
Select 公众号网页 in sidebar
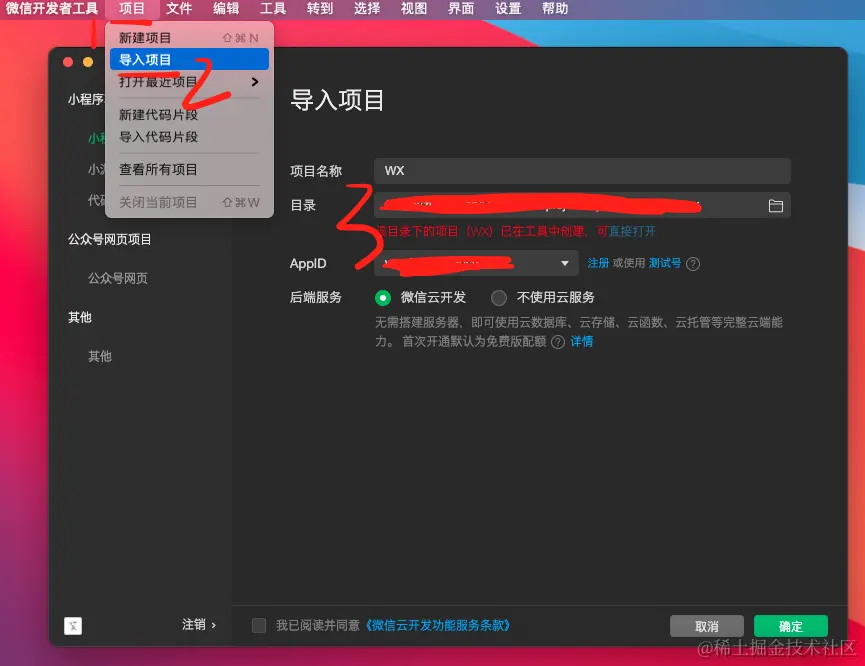[x=118, y=278]
